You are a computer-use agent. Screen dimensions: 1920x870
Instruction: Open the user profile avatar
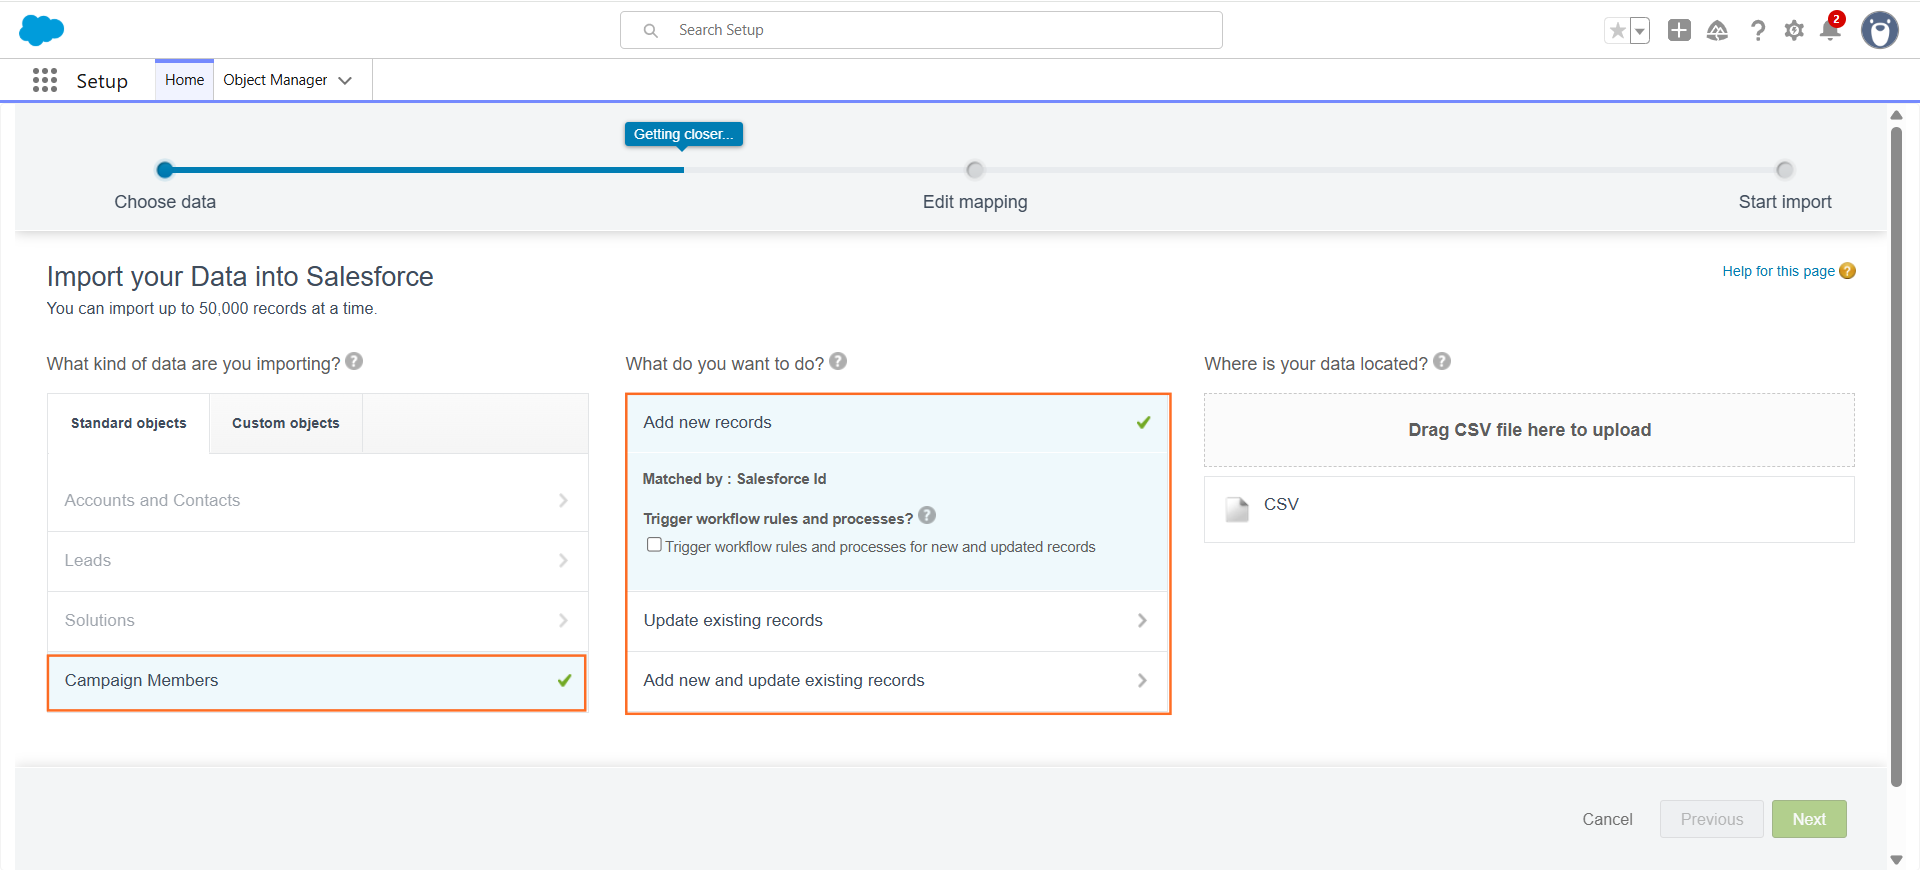pyautogui.click(x=1880, y=30)
